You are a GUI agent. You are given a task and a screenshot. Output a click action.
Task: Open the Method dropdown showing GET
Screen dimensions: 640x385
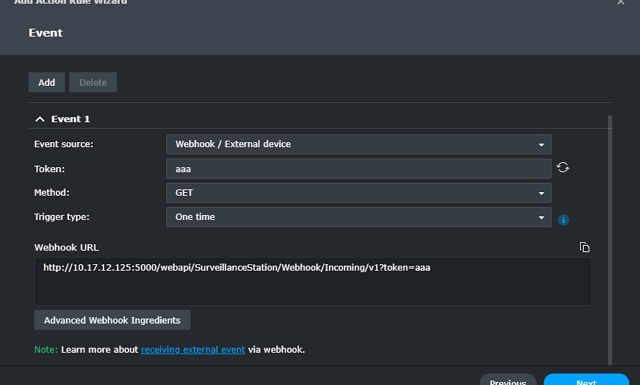click(358, 193)
